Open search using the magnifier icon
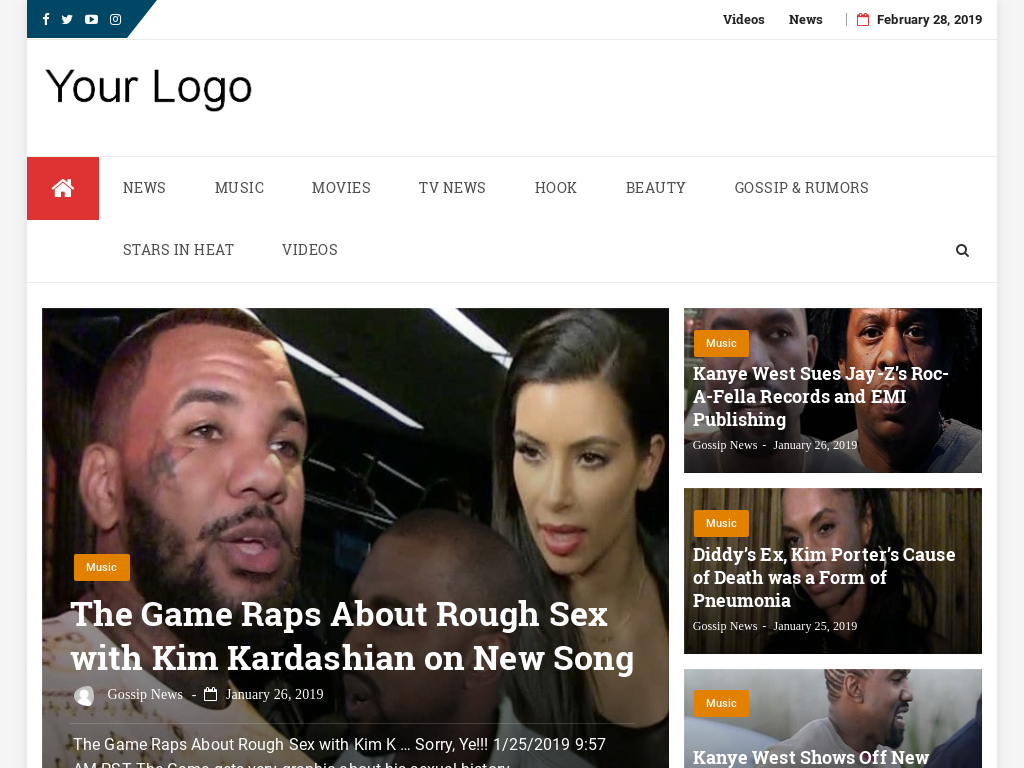Image resolution: width=1024 pixels, height=768 pixels. (x=962, y=250)
